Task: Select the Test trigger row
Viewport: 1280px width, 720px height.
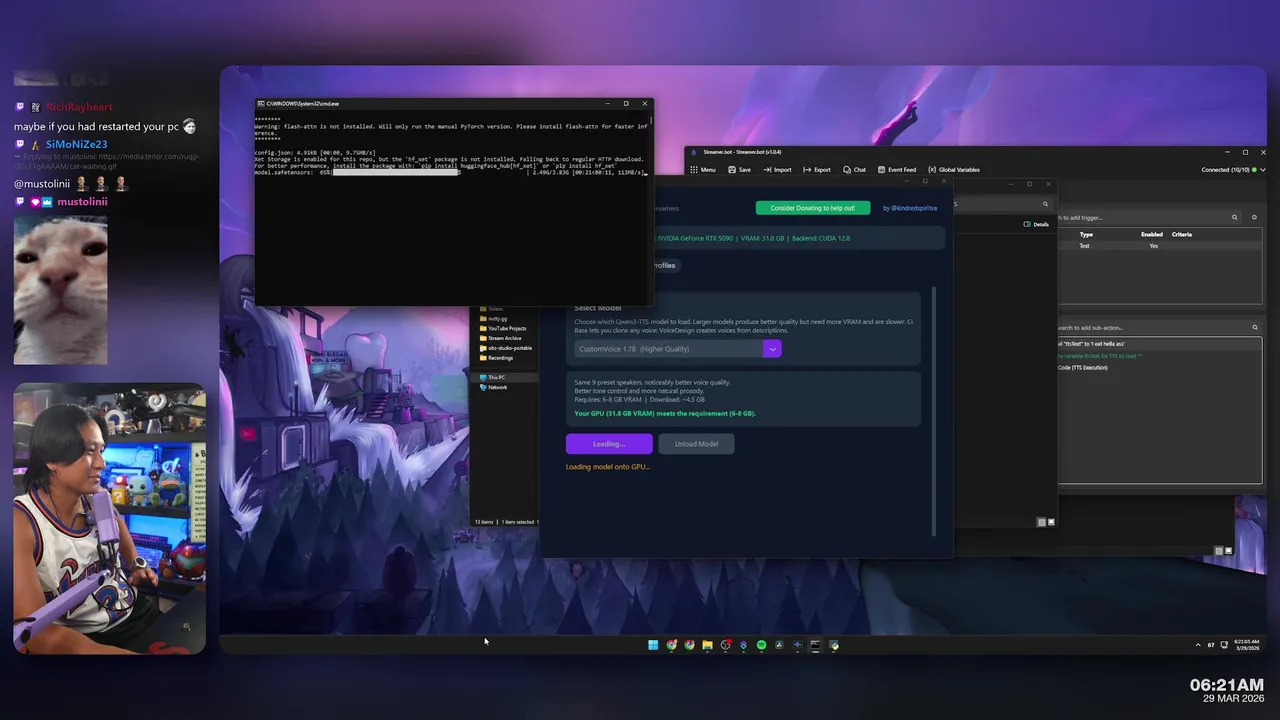Action: point(1160,246)
